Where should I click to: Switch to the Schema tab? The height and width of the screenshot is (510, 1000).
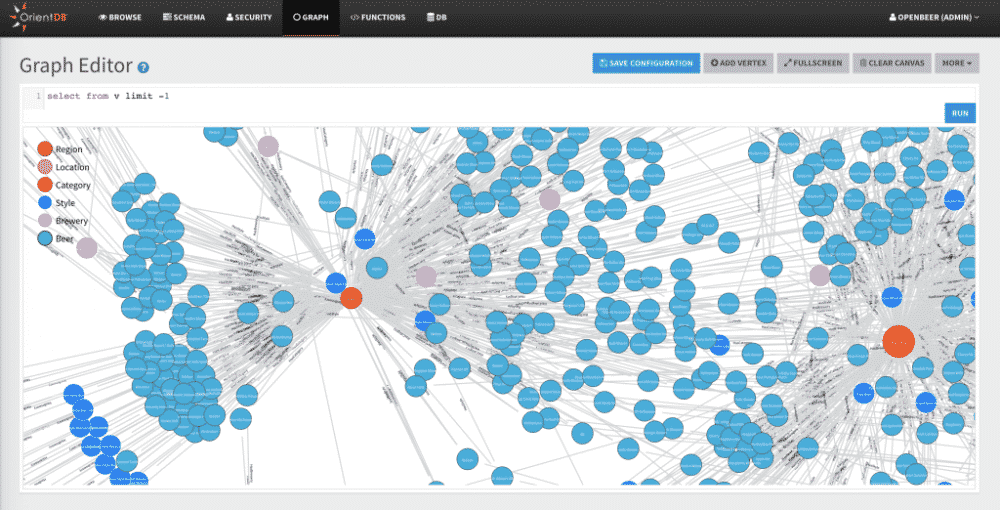185,18
